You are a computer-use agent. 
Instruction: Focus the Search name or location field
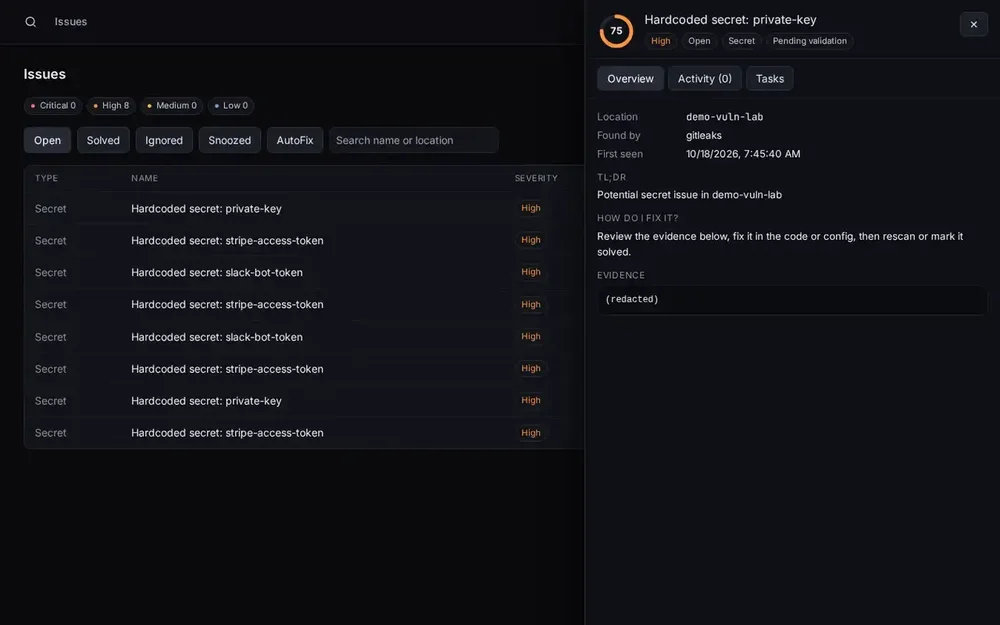pyautogui.click(x=413, y=140)
